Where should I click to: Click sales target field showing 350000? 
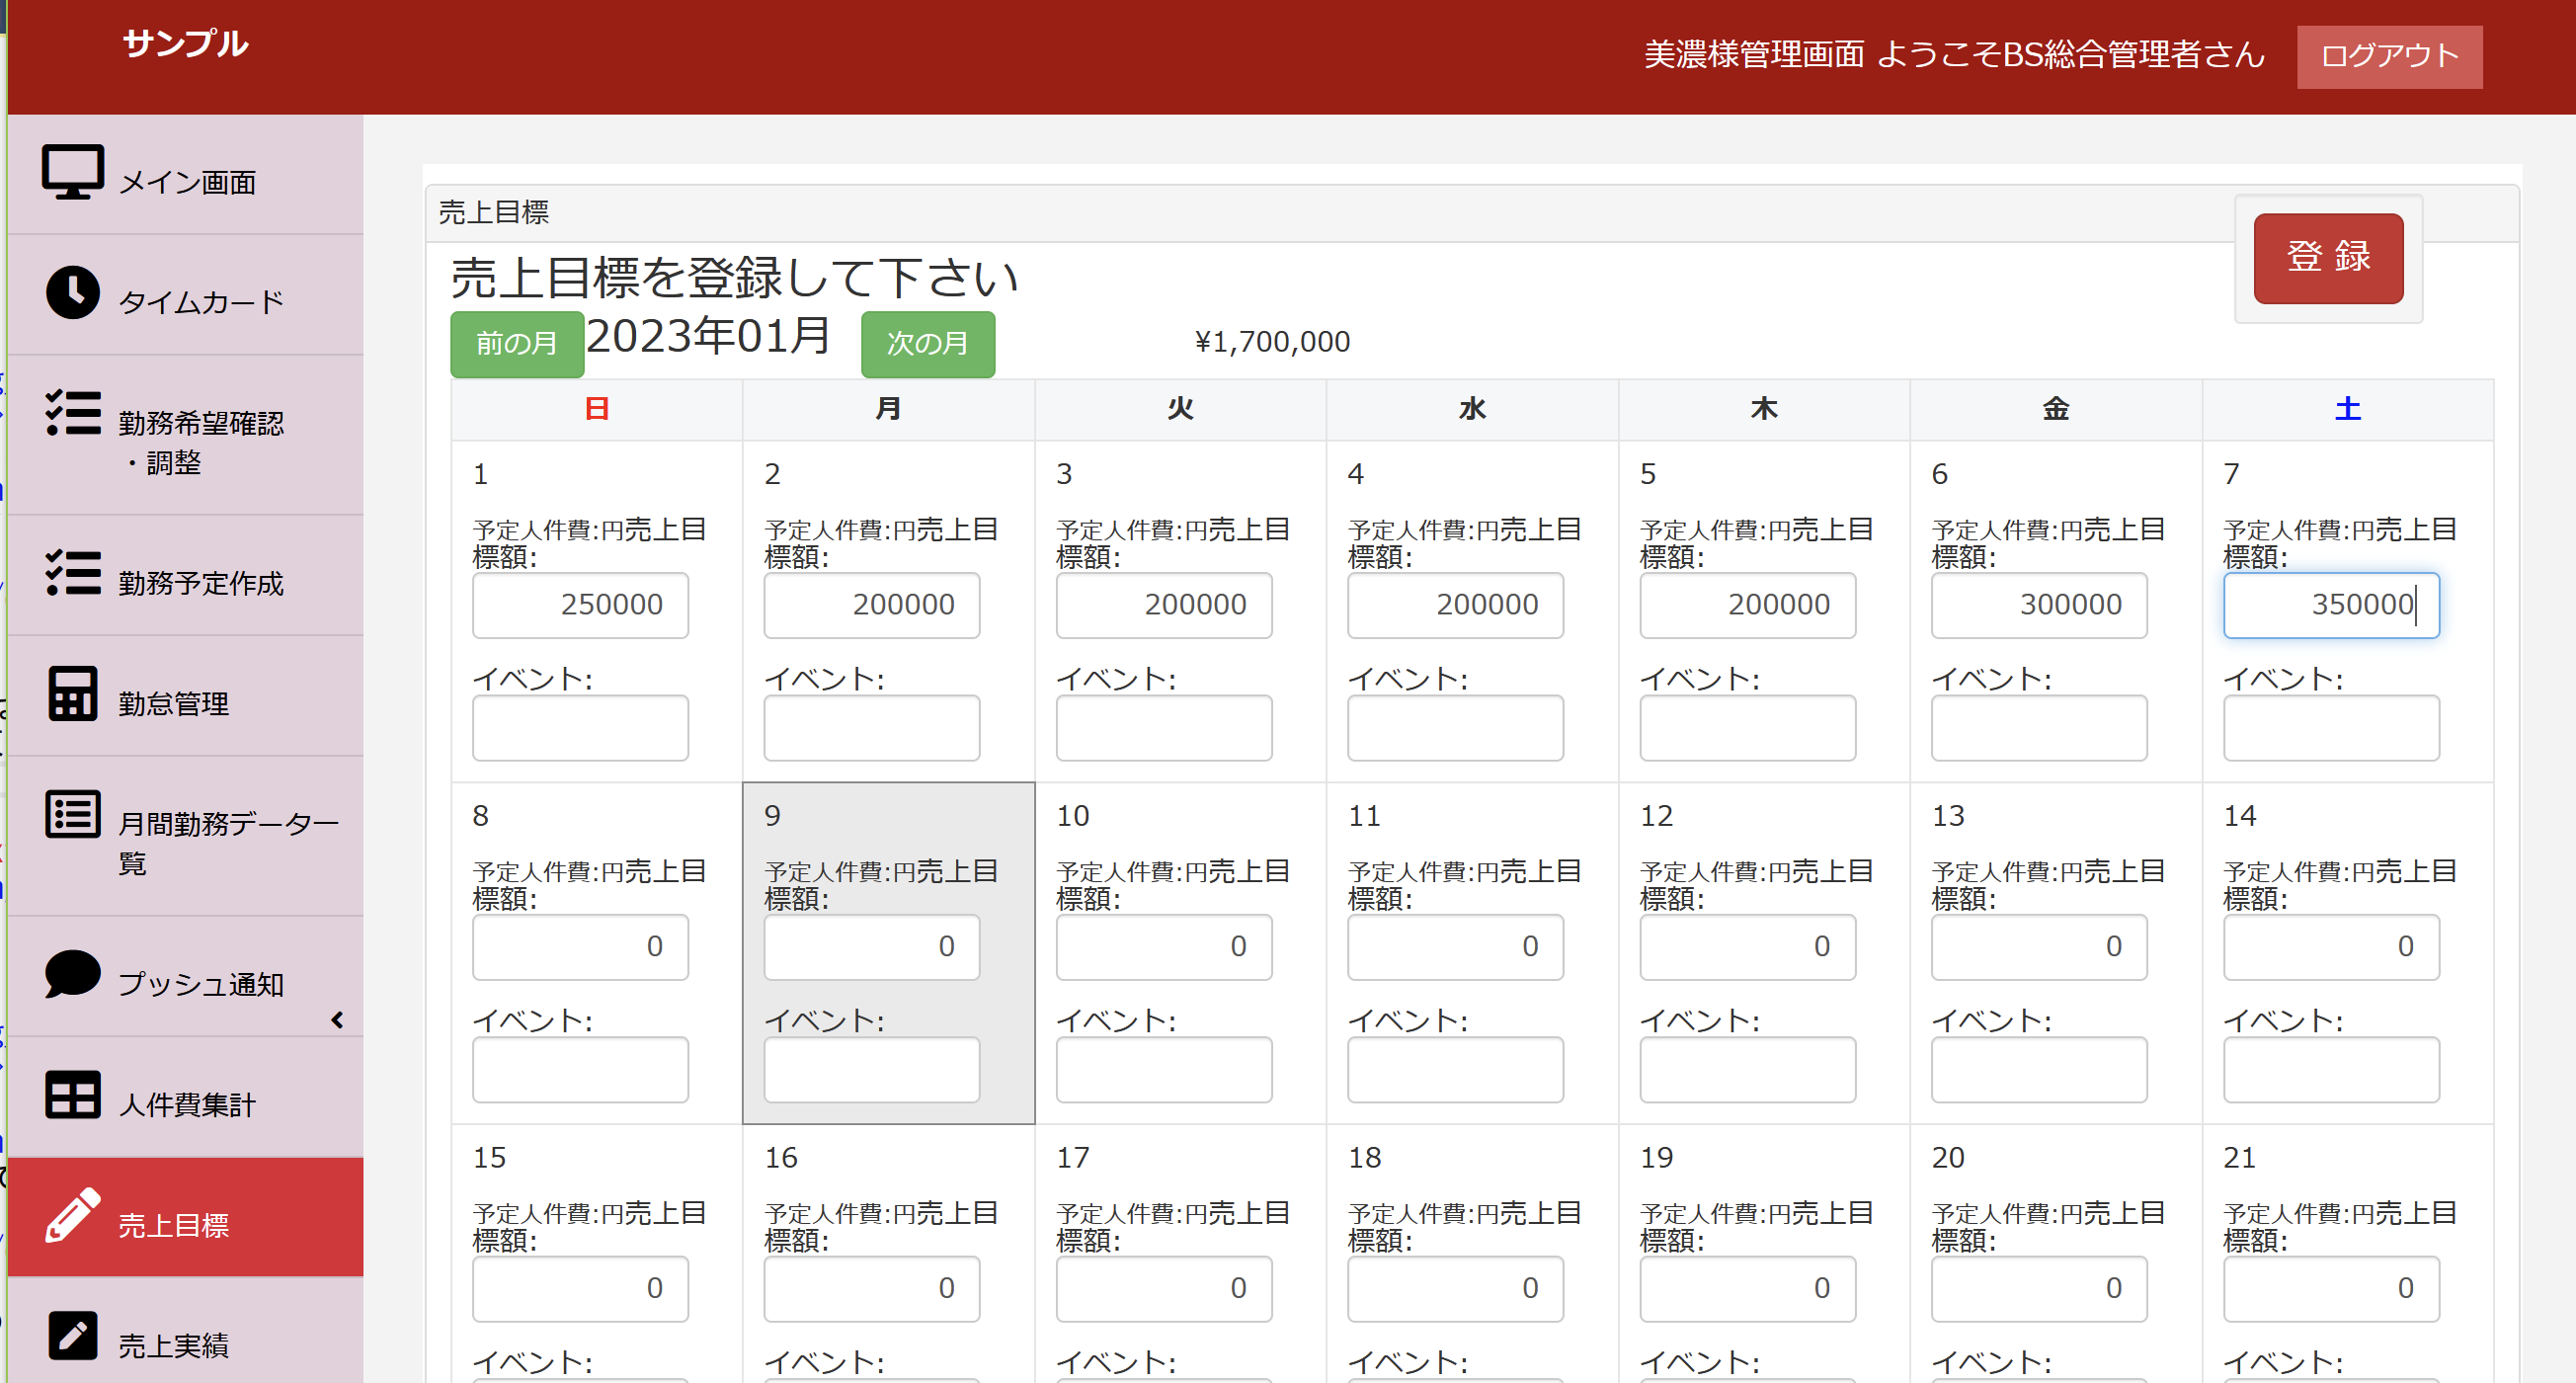2331,605
